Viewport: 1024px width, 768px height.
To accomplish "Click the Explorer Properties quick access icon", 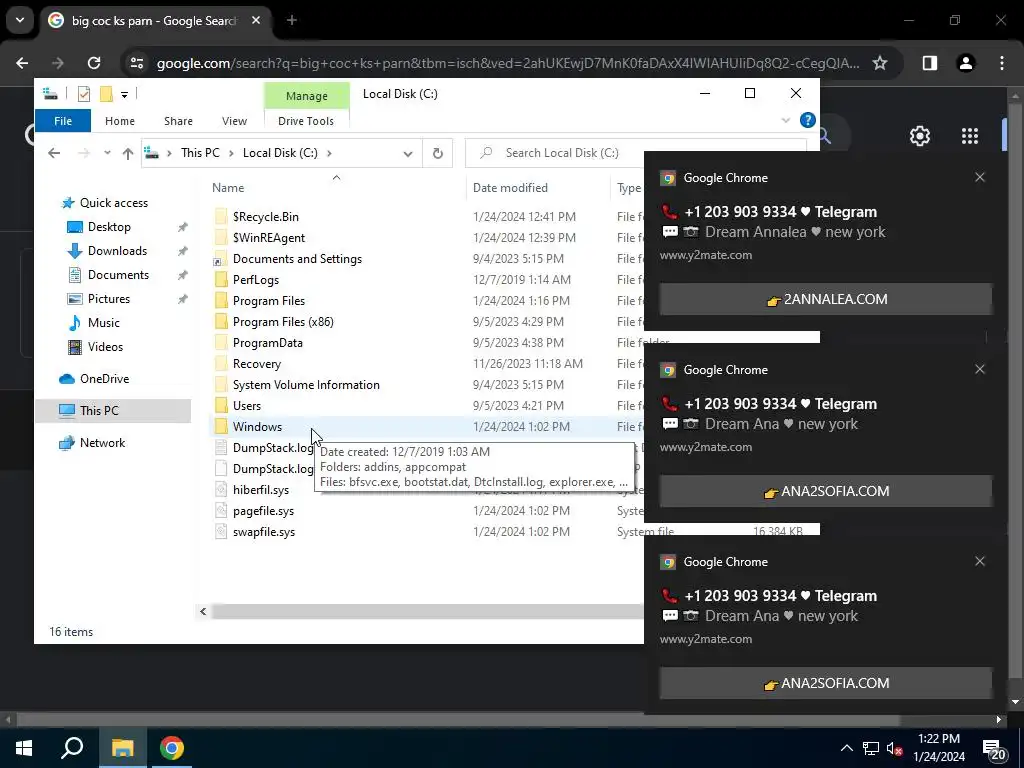I will pos(84,94).
